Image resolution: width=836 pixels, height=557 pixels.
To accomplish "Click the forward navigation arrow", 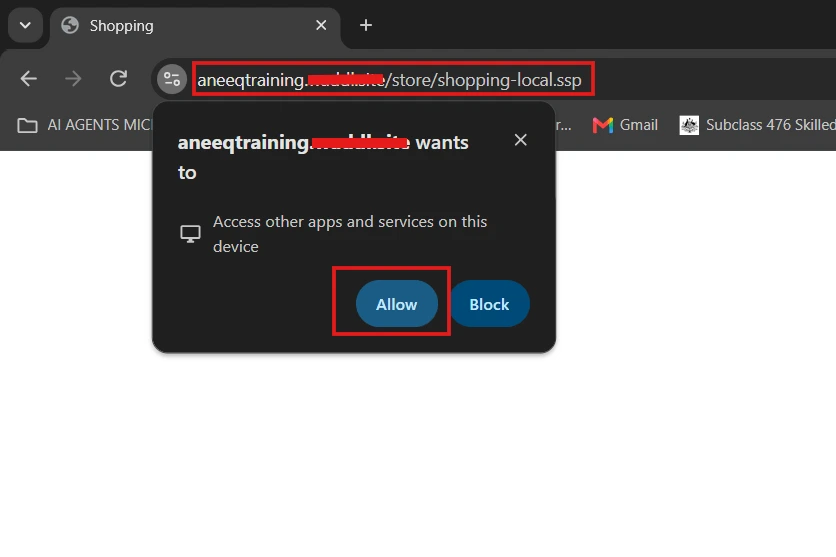I will click(x=73, y=79).
